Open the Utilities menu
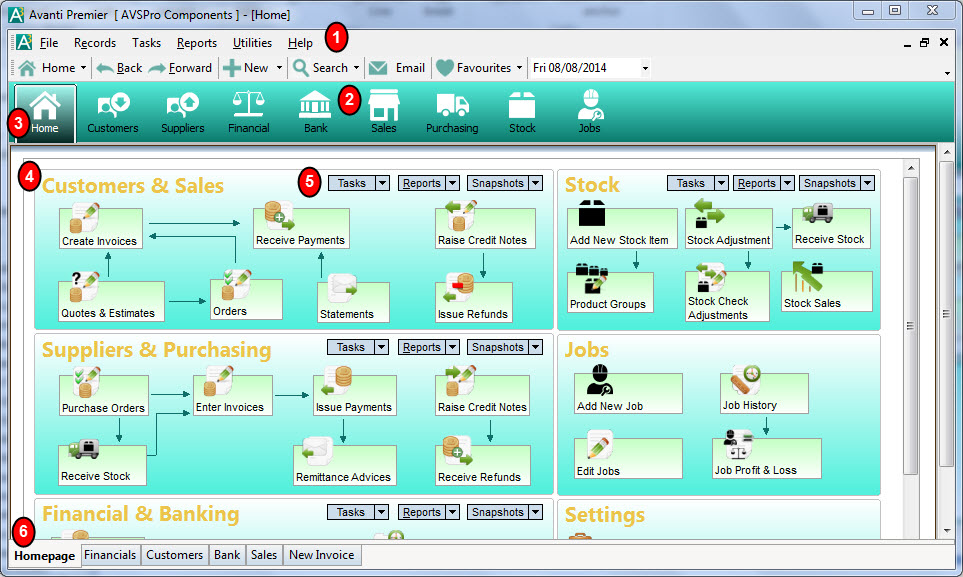This screenshot has height=577, width=963. 252,43
